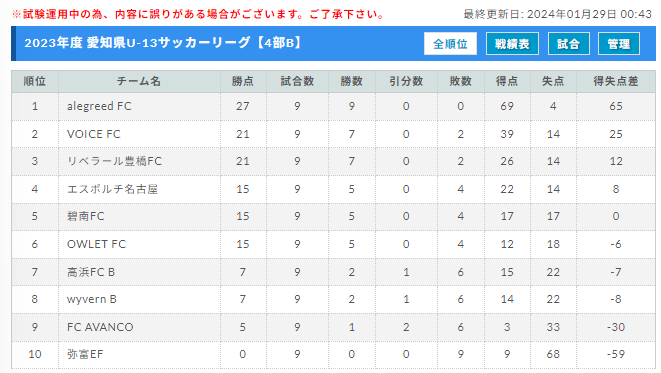The image size is (661, 373).
Task: Select the alegreed FC team row
Action: tap(333, 106)
